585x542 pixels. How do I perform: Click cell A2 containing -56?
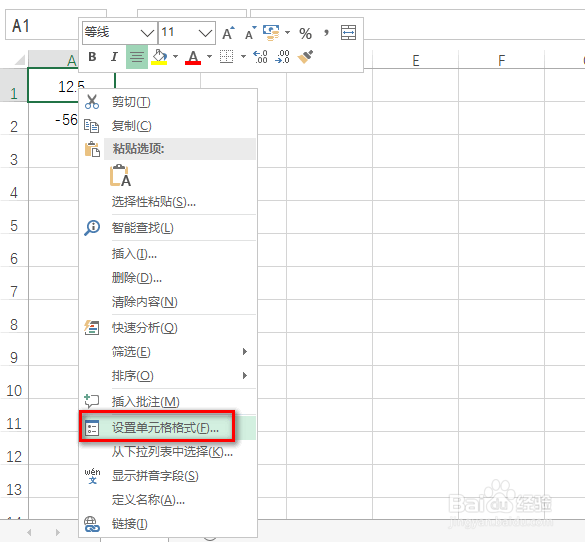[x=53, y=119]
